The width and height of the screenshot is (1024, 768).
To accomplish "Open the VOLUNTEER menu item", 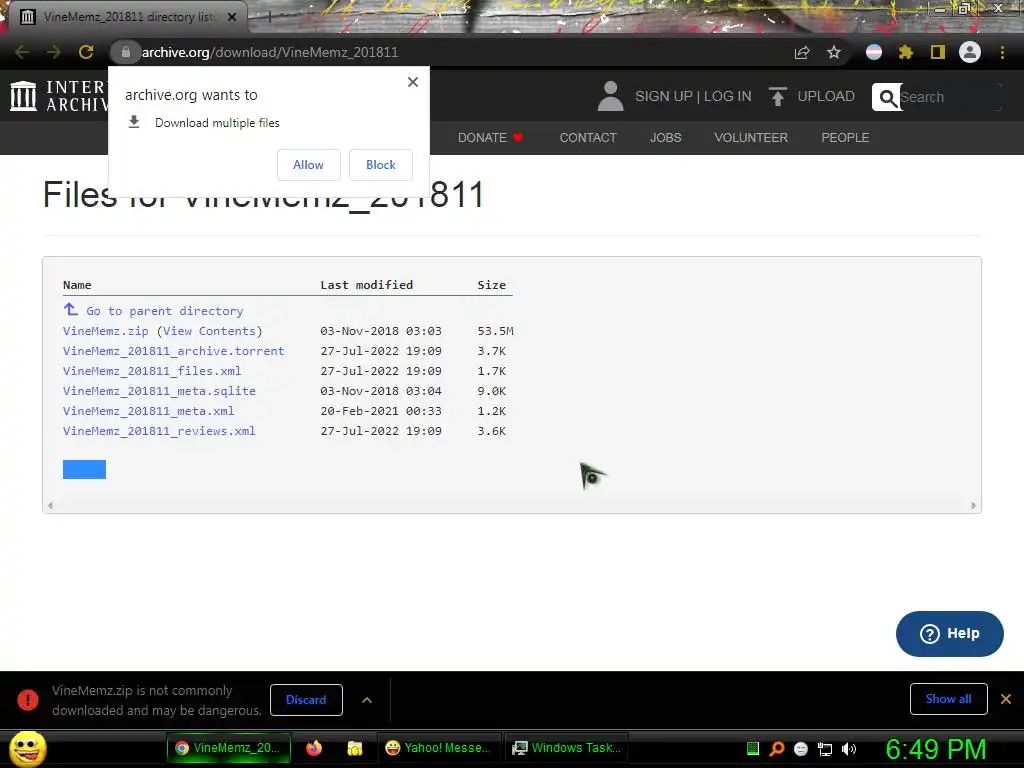I will click(x=751, y=138).
